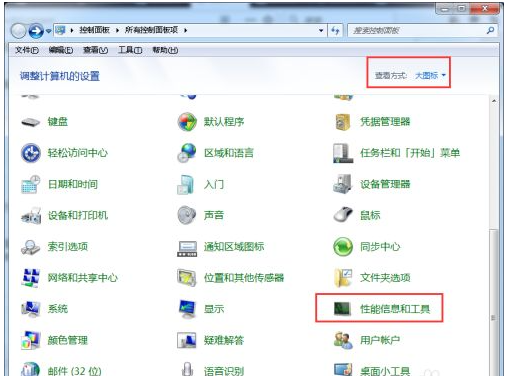505x376 pixels.
Task: Open Speech Recognition (语音识别) microphone icon
Action: (187, 369)
